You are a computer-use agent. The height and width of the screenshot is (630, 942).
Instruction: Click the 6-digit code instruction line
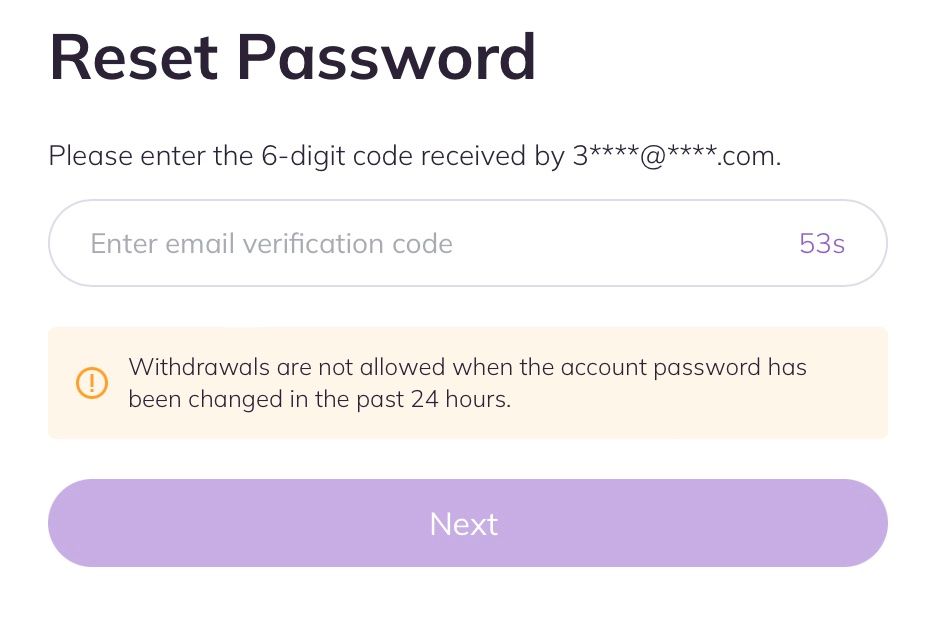[x=414, y=156]
